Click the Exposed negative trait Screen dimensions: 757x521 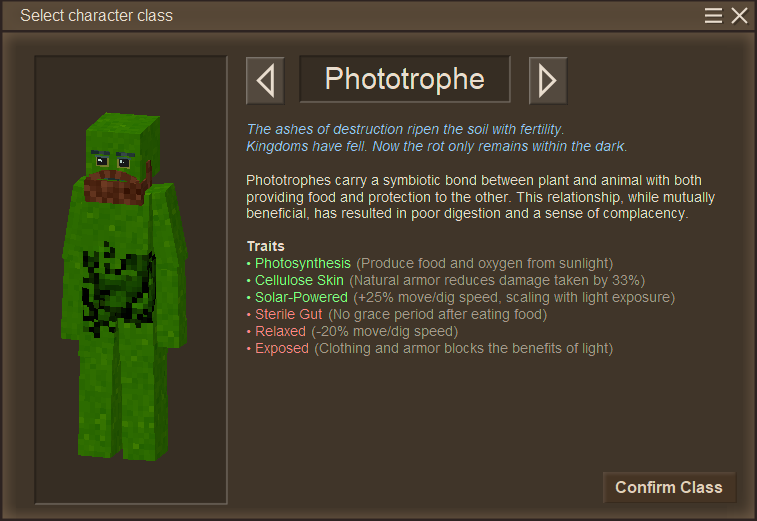point(282,348)
